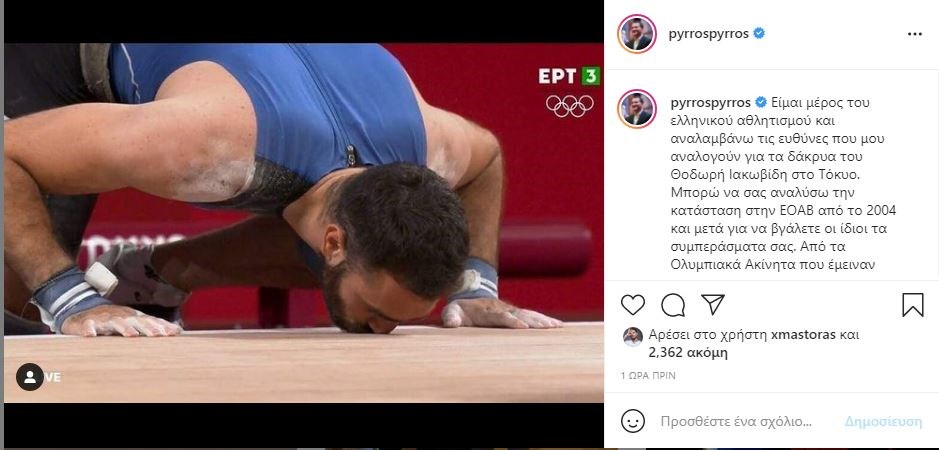Open the profile avatar beside the caption

coord(637,109)
